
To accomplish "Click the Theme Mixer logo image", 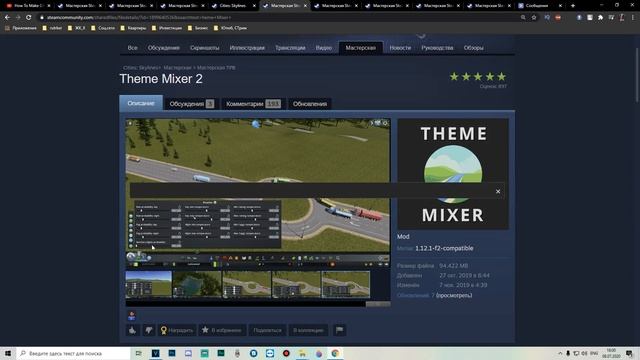I will 453,173.
